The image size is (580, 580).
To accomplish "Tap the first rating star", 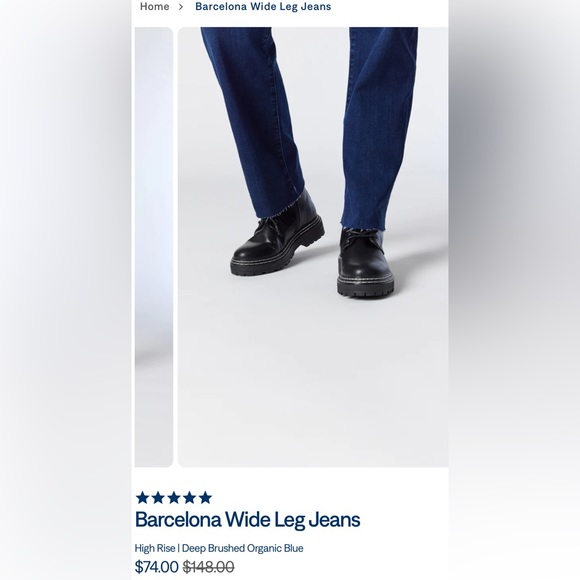I will [142, 498].
